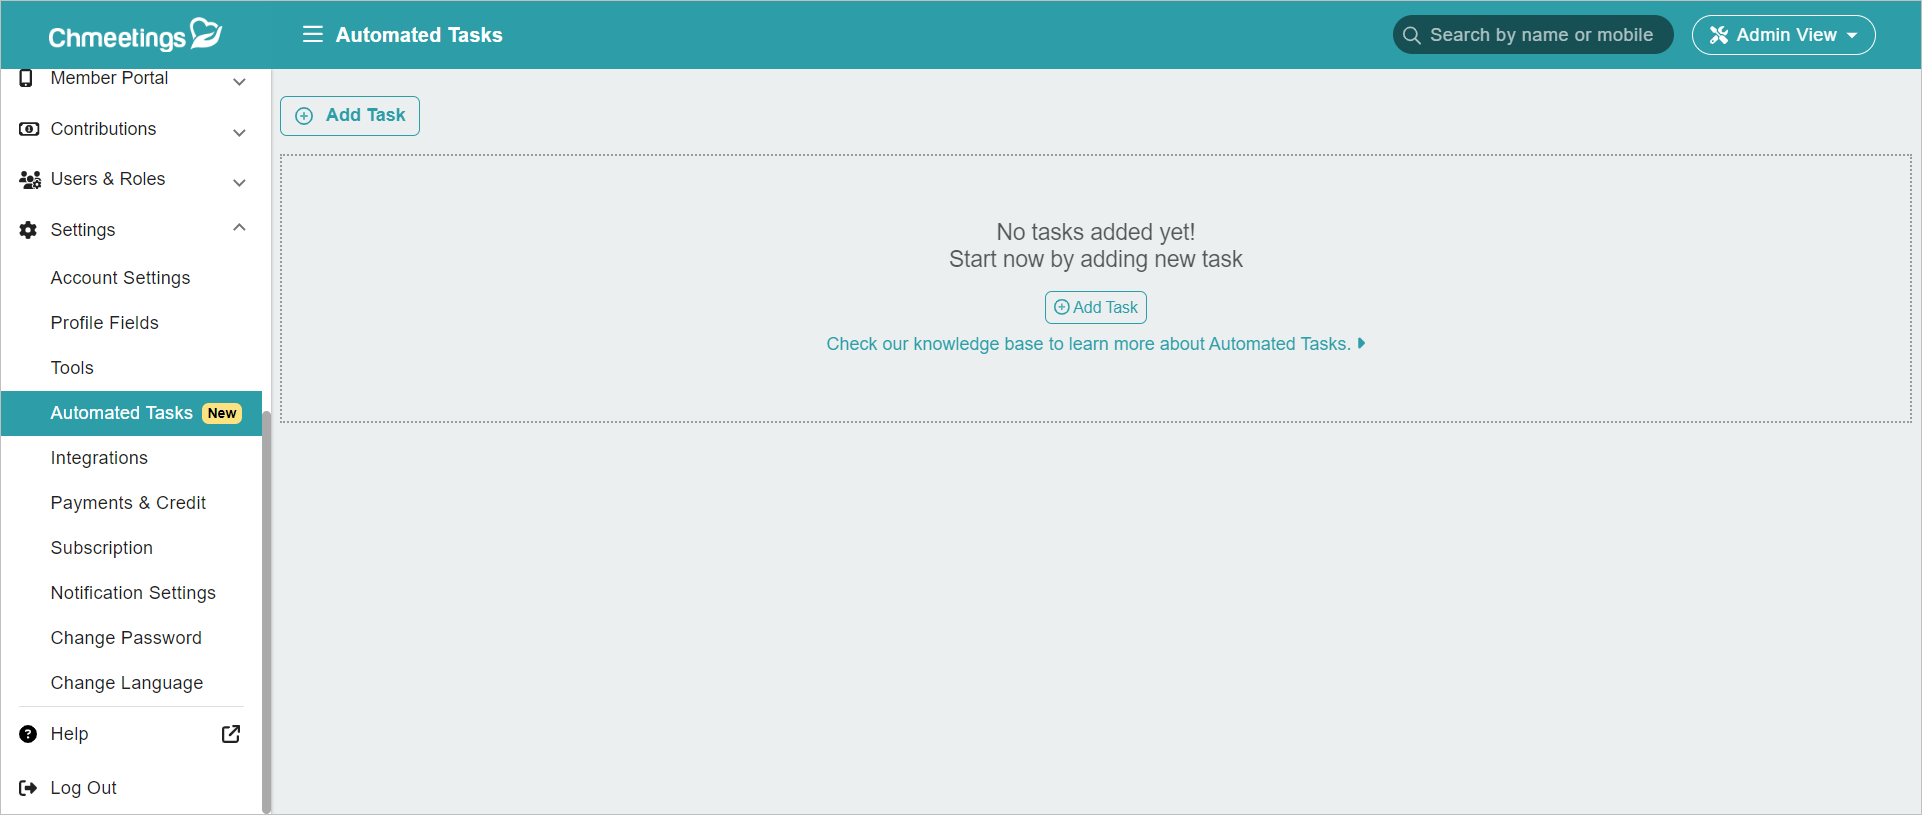Click the Automated Tasks page title
This screenshot has height=815, width=1922.
419,35
